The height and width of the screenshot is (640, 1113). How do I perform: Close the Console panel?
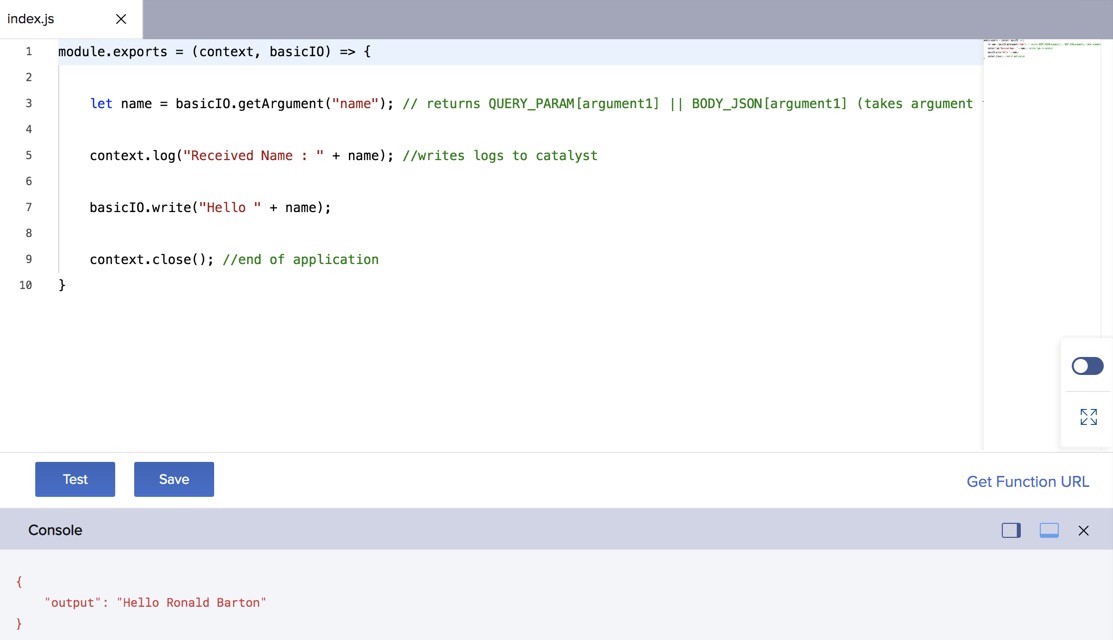(x=1084, y=530)
